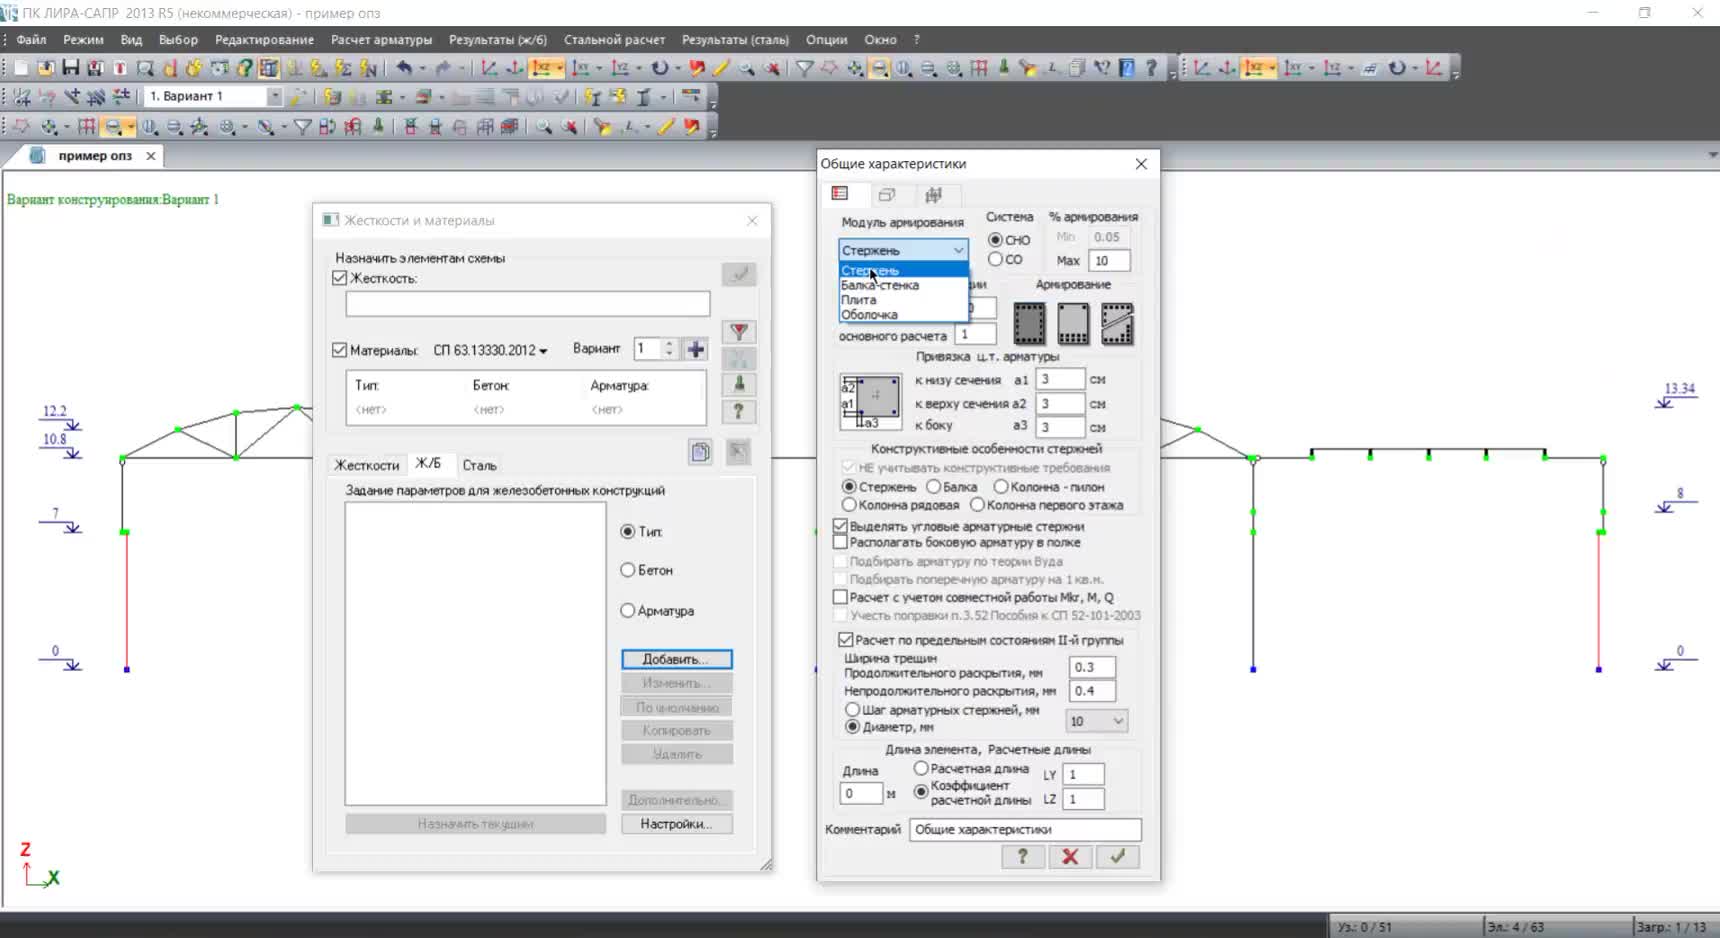Click the Комментарий text field

pyautogui.click(x=1025, y=829)
